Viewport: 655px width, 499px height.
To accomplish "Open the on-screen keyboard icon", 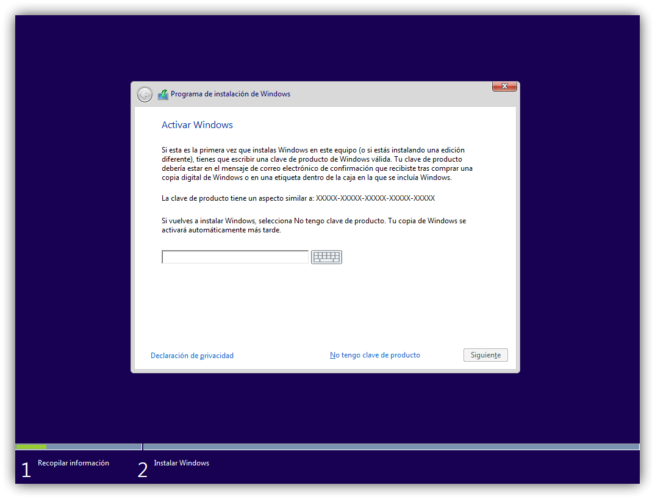I will pos(326,257).
